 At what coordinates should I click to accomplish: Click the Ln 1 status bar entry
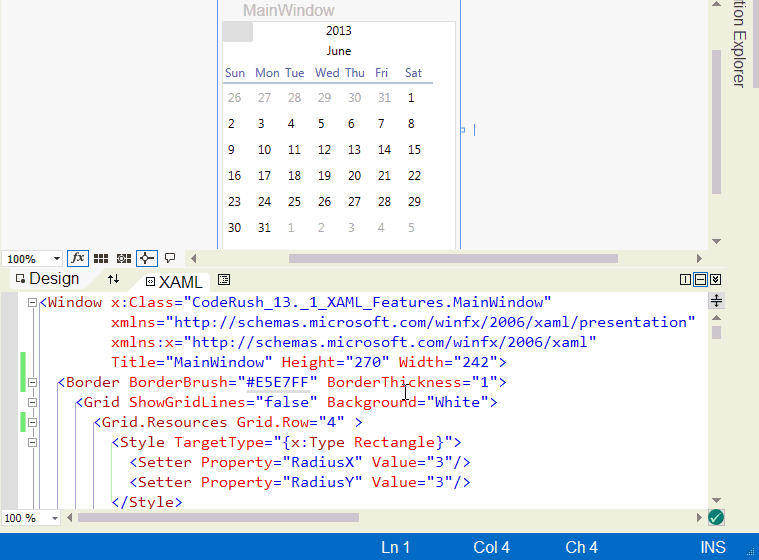tap(395, 547)
